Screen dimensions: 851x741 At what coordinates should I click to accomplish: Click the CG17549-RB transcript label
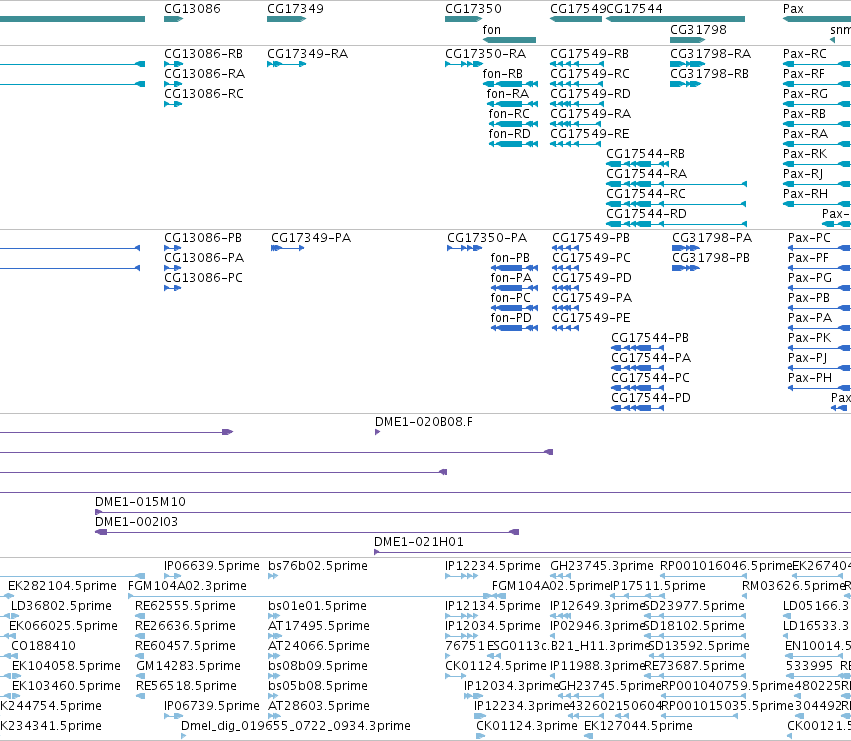click(589, 54)
